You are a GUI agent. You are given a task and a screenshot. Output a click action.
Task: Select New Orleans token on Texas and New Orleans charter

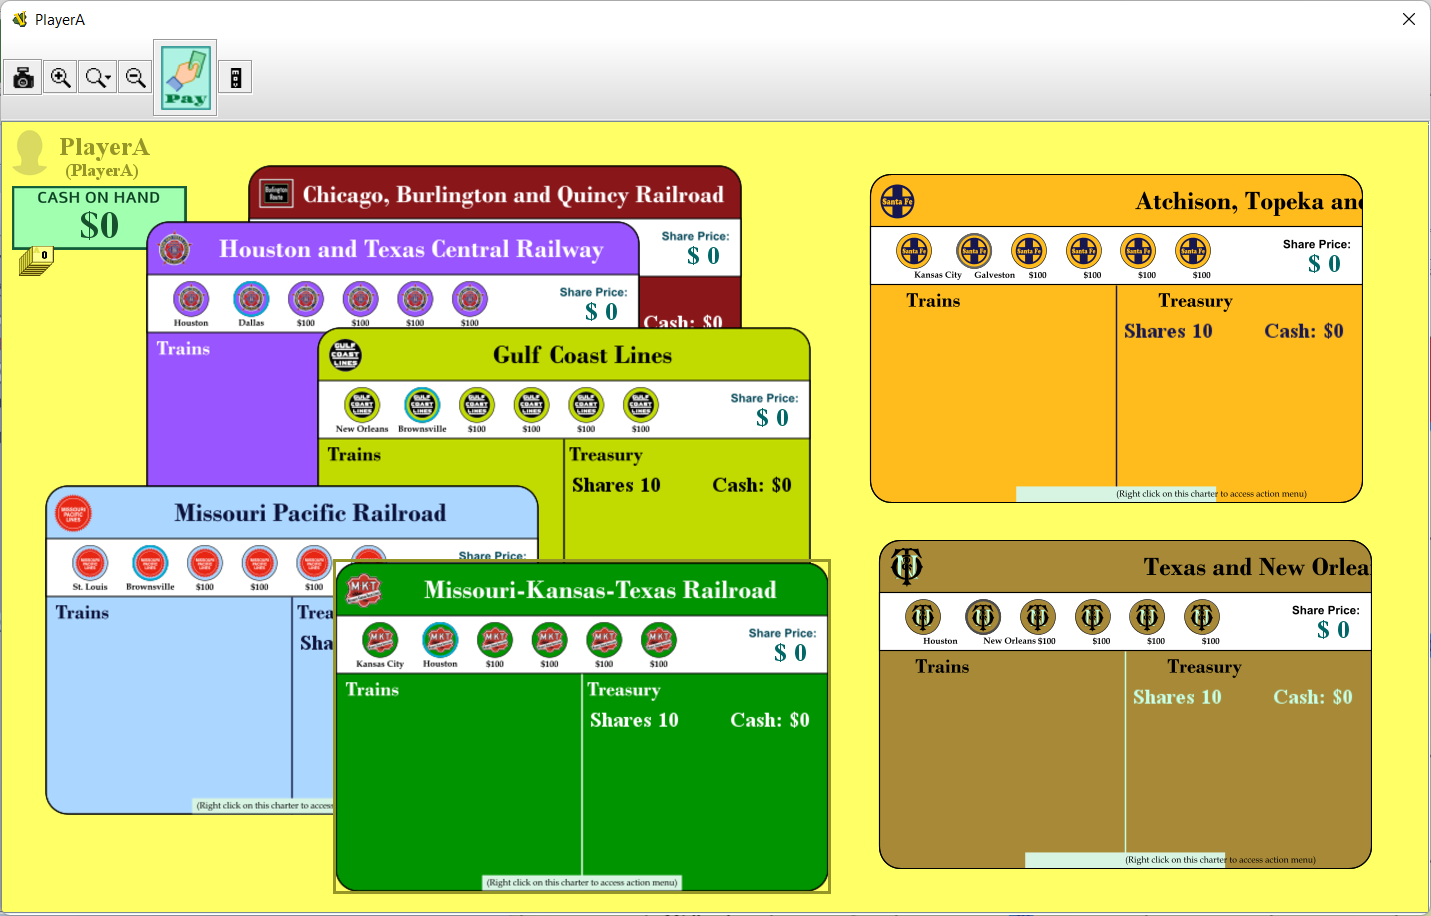click(x=983, y=617)
